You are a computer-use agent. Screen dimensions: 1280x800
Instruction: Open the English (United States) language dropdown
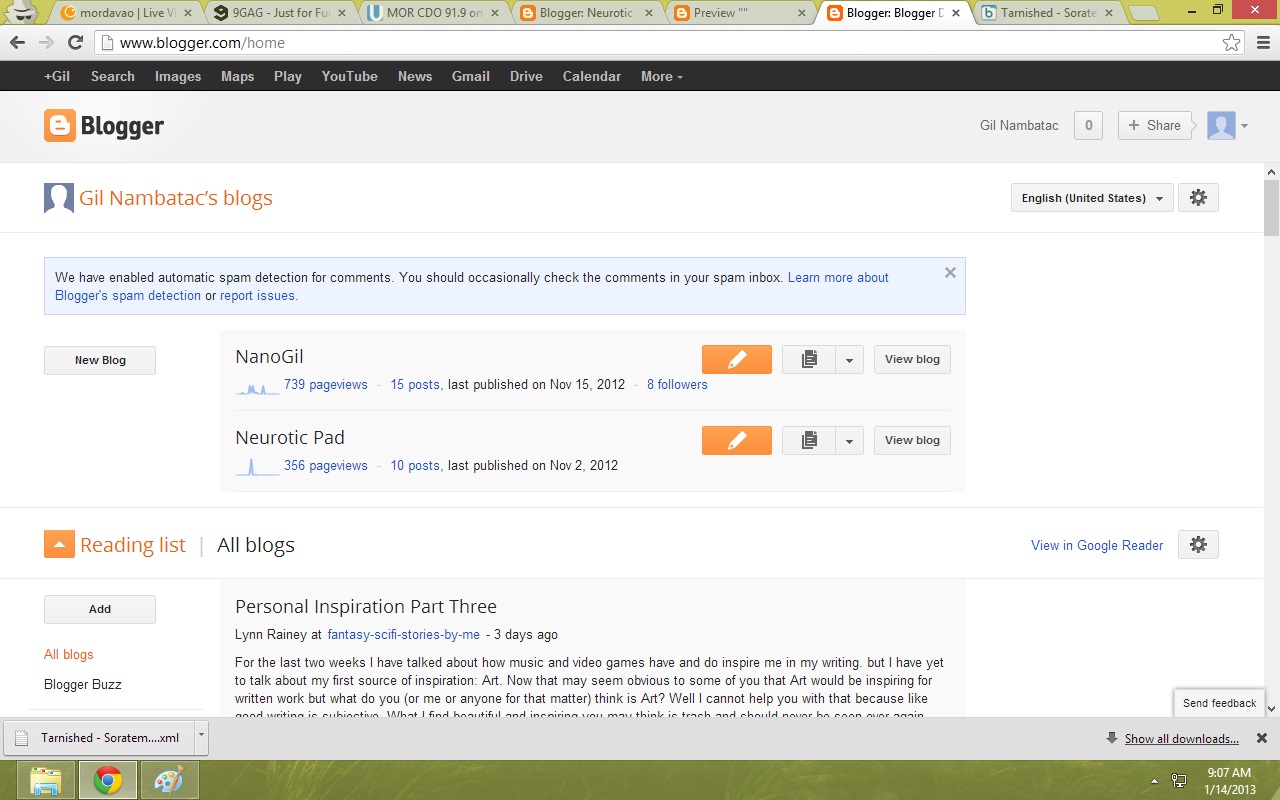coord(1092,198)
